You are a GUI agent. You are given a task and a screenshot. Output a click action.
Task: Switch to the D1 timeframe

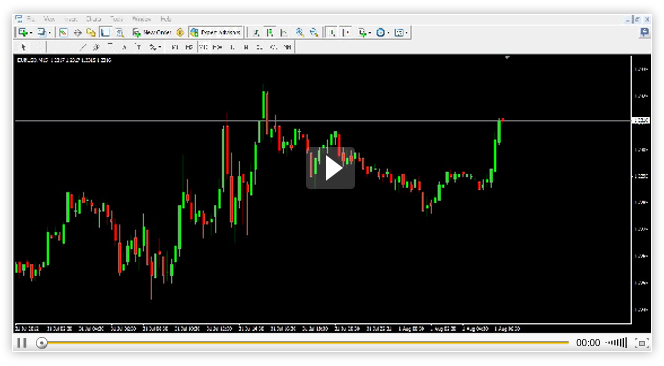click(x=260, y=47)
